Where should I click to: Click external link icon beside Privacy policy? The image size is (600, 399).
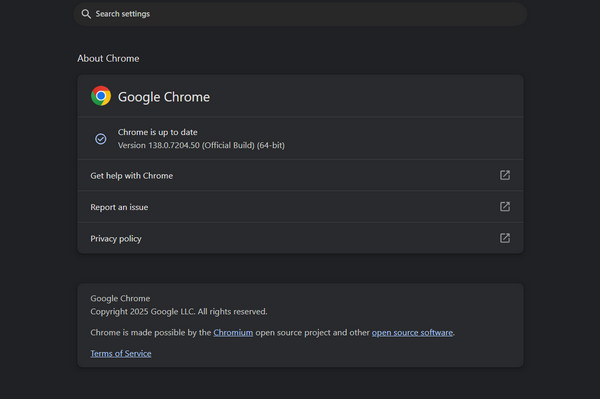point(505,238)
